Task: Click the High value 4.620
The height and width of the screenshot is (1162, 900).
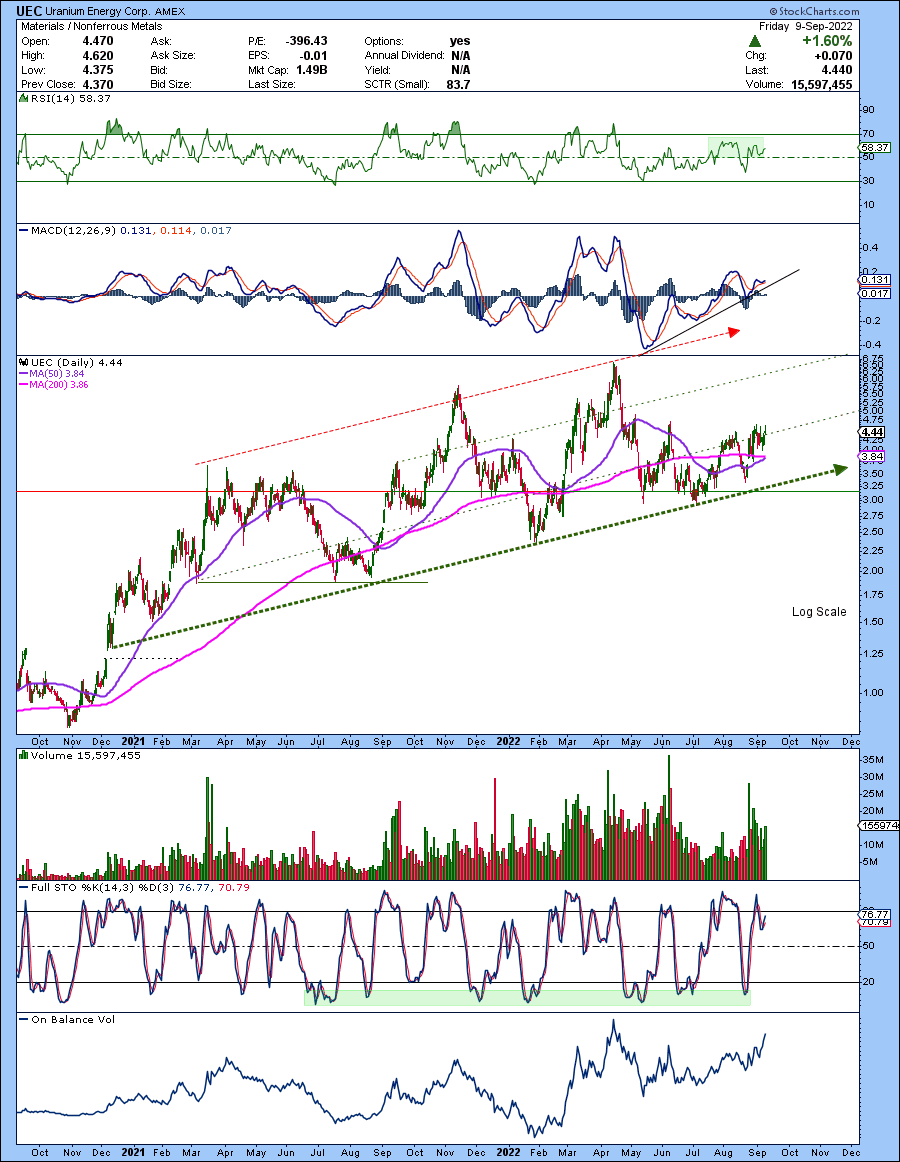Action: point(98,56)
